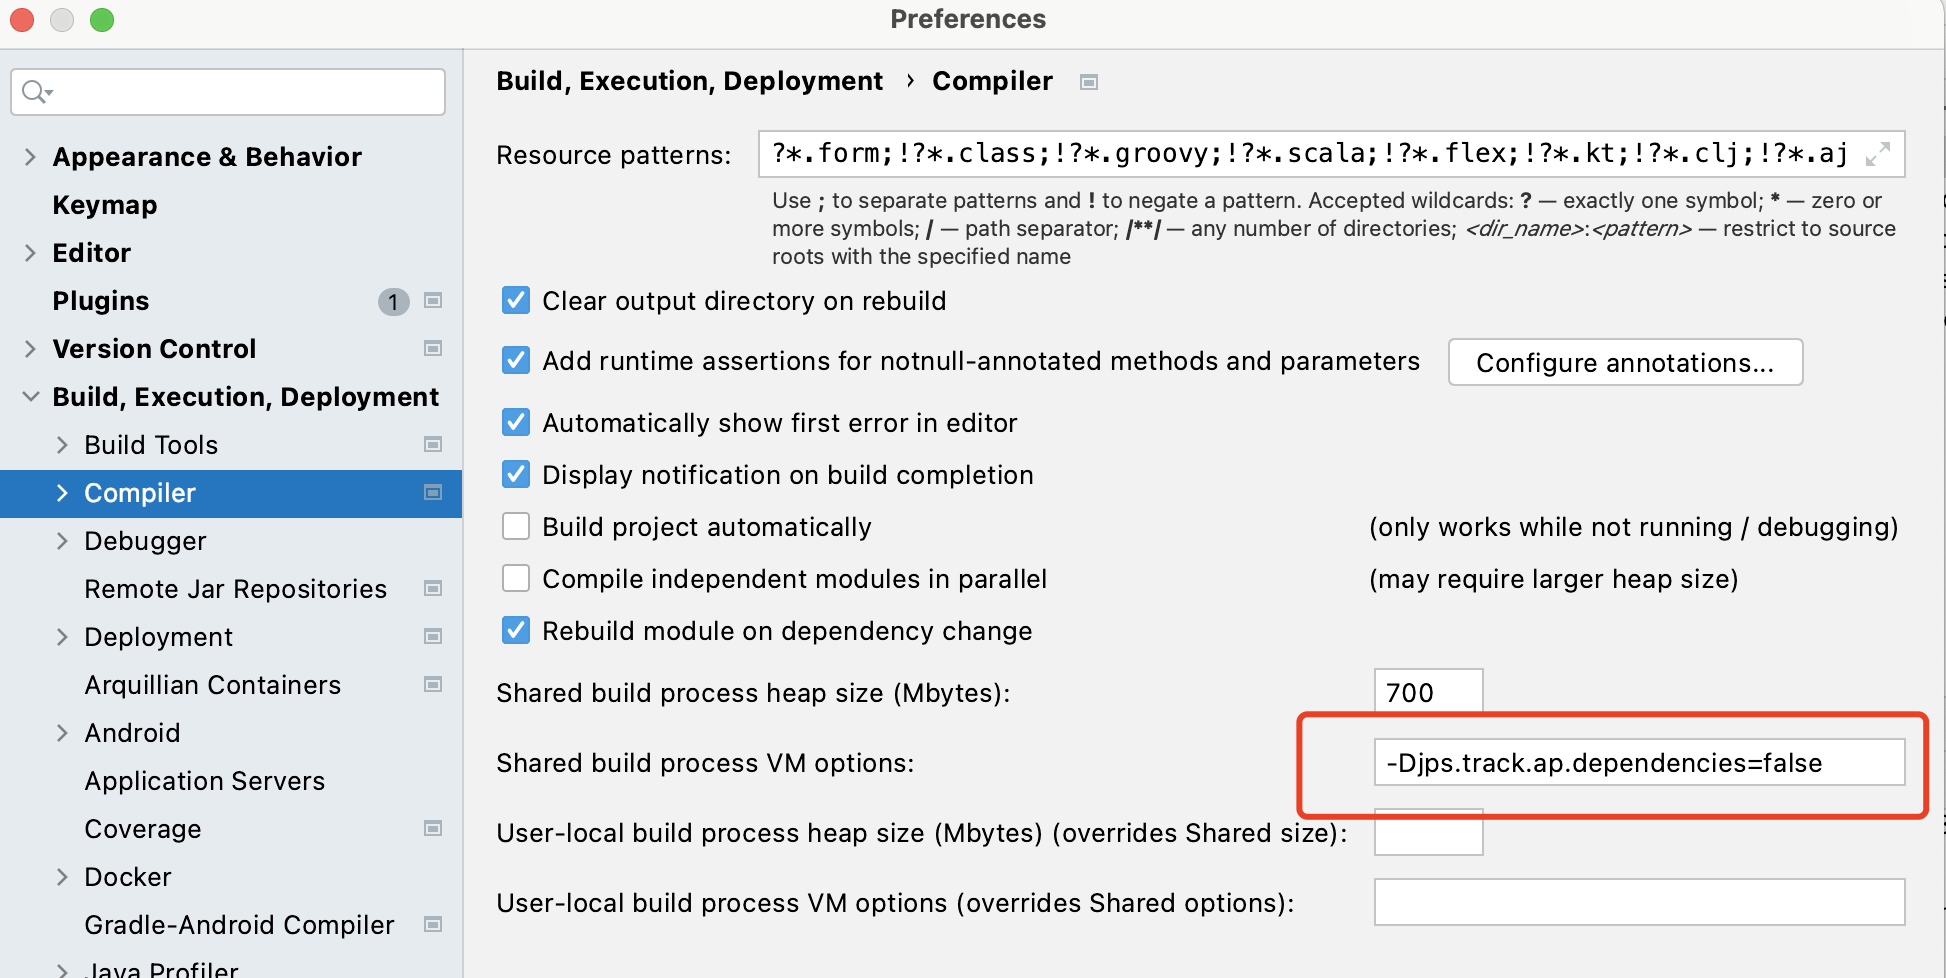Screen dimensions: 1946x978
Task: Click Build, Execution, Deployment breadcrumb
Action: pyautogui.click(x=689, y=81)
